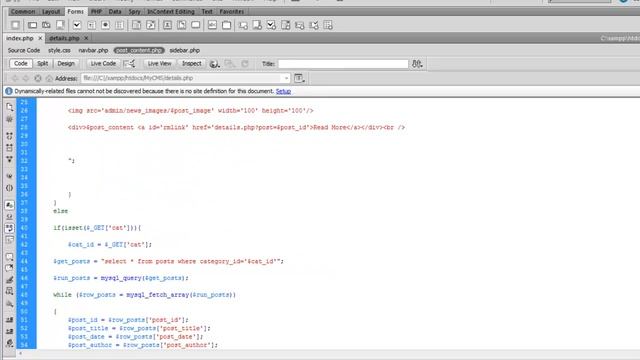Outdent Code from coding toolbar

[9, 331]
